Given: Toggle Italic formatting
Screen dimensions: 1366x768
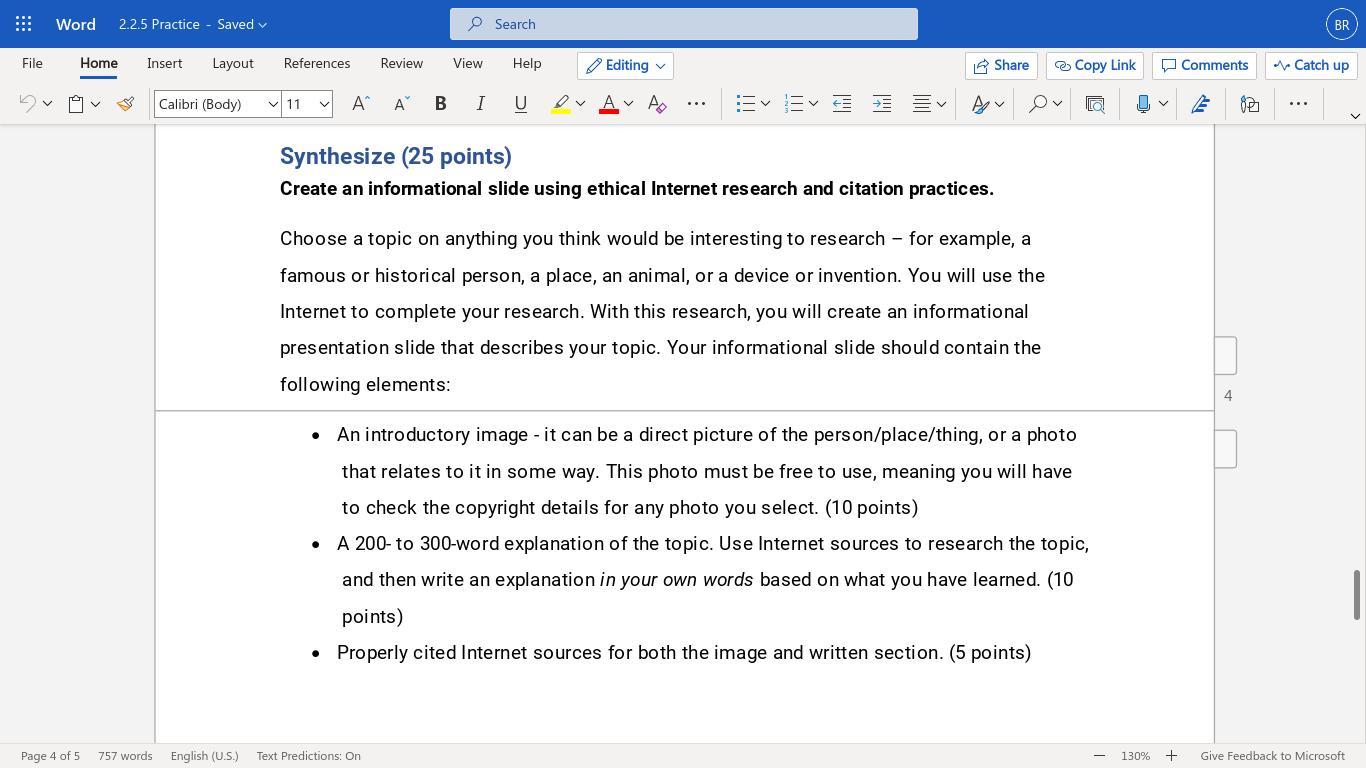Looking at the screenshot, I should point(480,104).
